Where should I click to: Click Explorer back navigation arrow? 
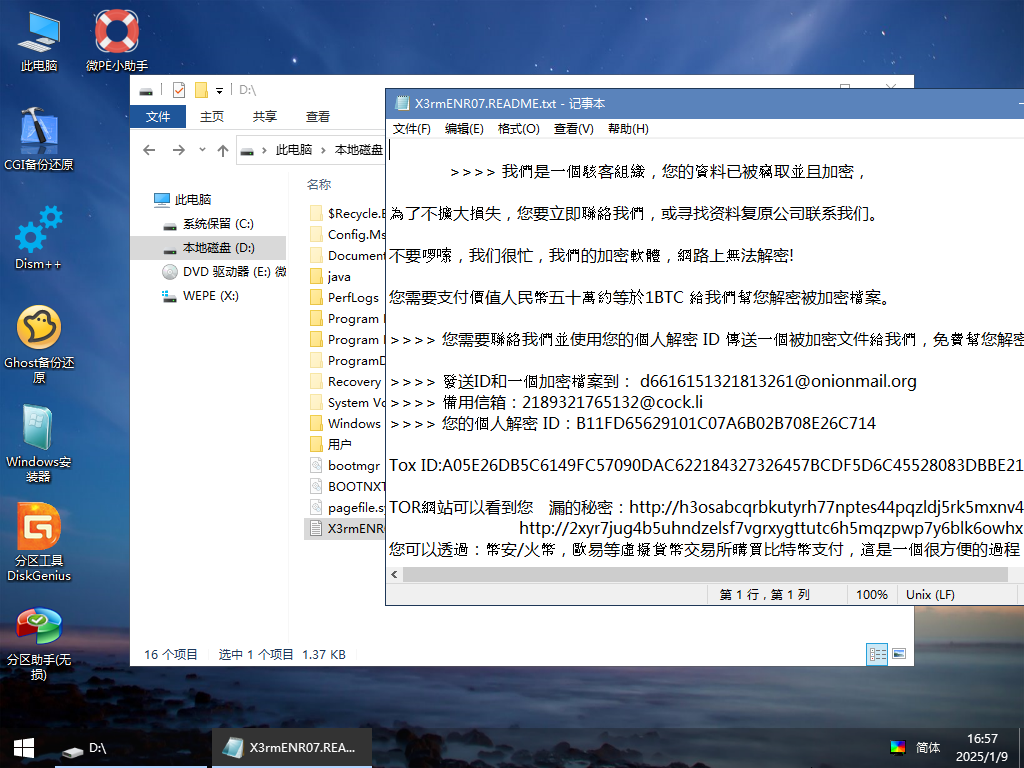pos(149,150)
